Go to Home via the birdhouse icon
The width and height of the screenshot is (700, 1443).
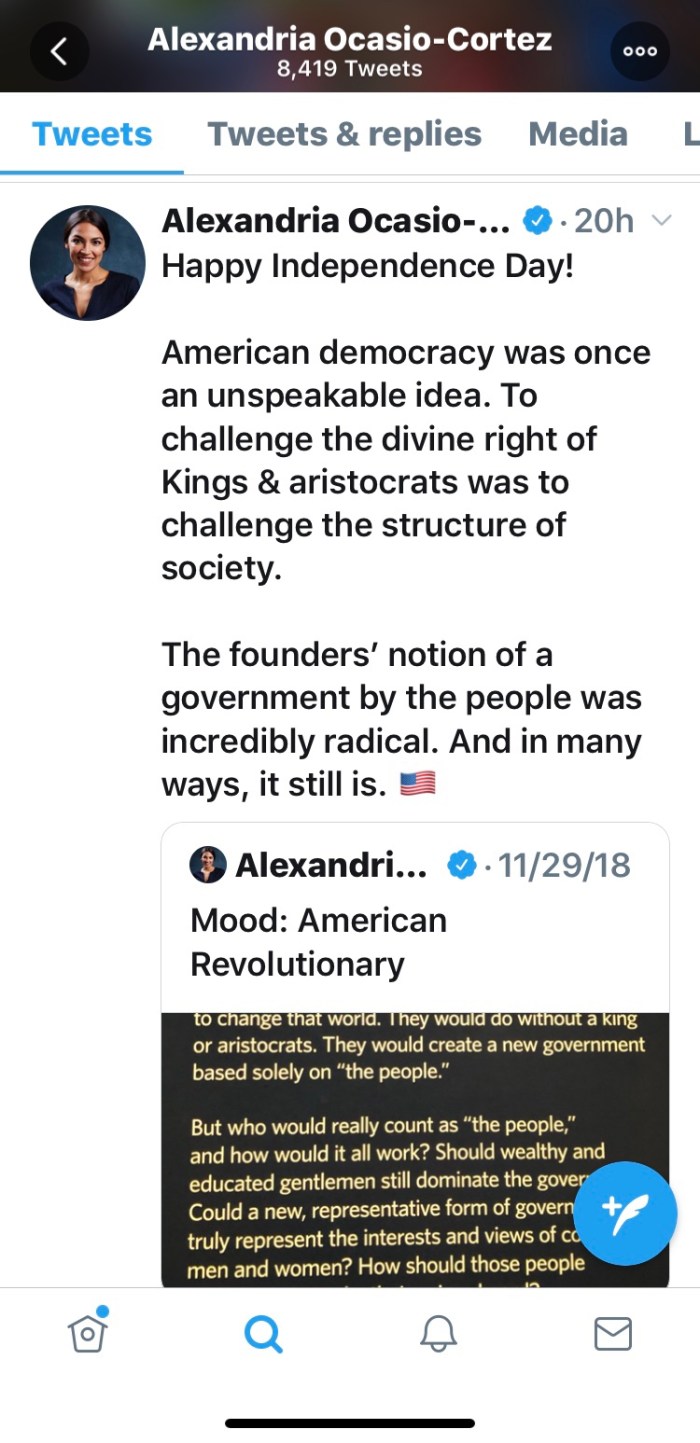pyautogui.click(x=88, y=1332)
